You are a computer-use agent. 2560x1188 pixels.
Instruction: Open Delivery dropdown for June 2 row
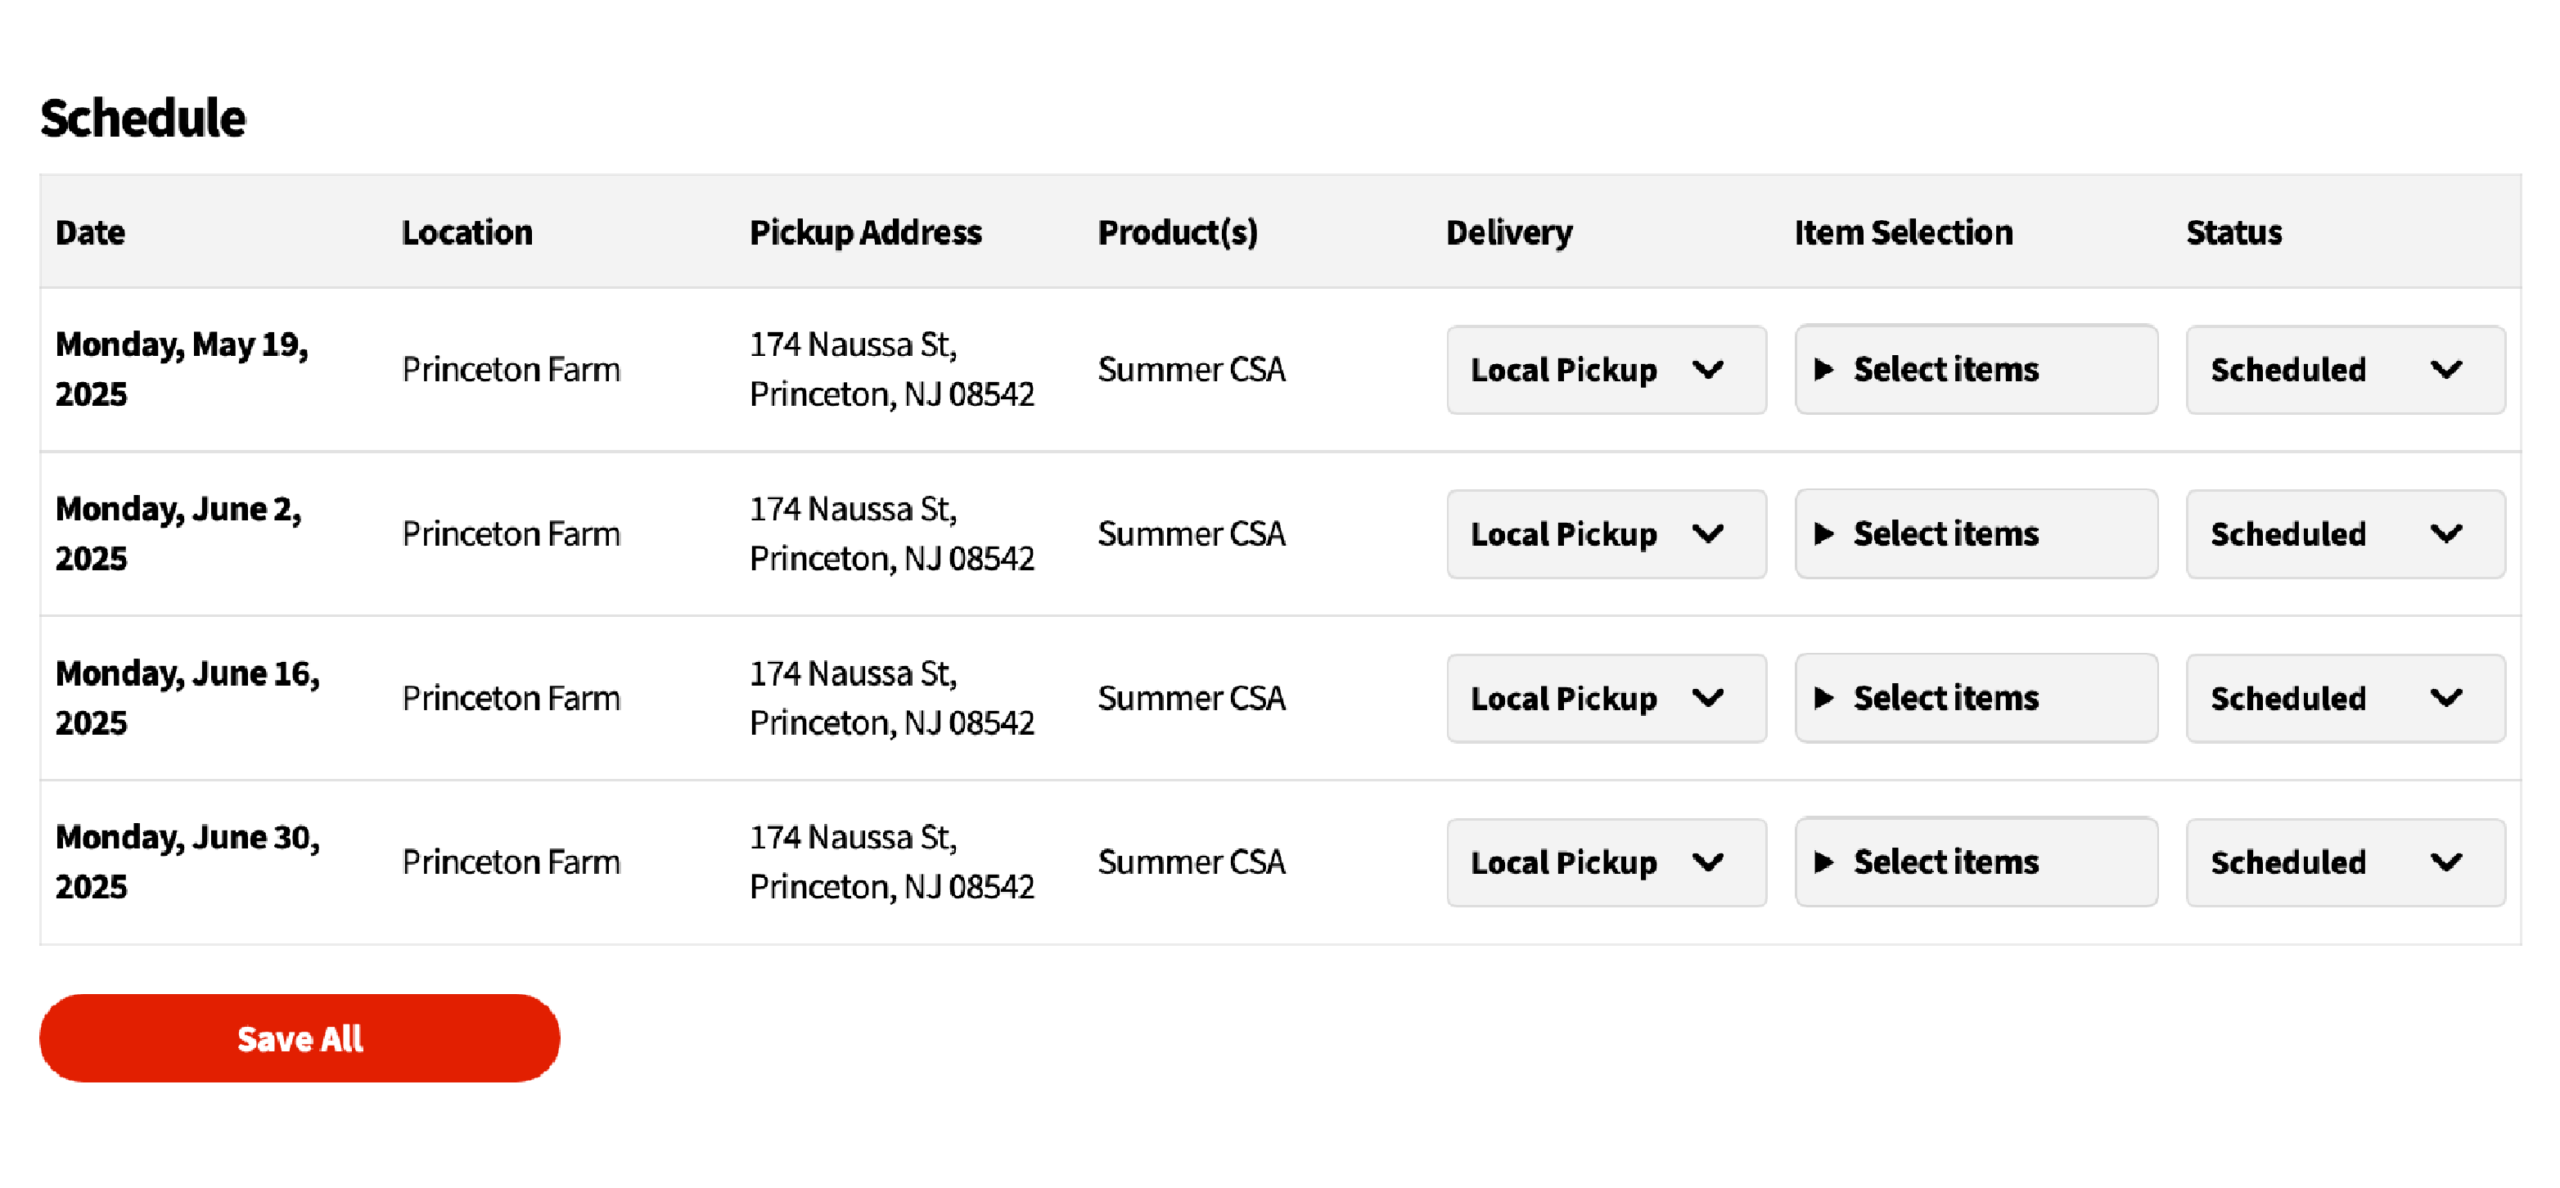pos(1605,534)
